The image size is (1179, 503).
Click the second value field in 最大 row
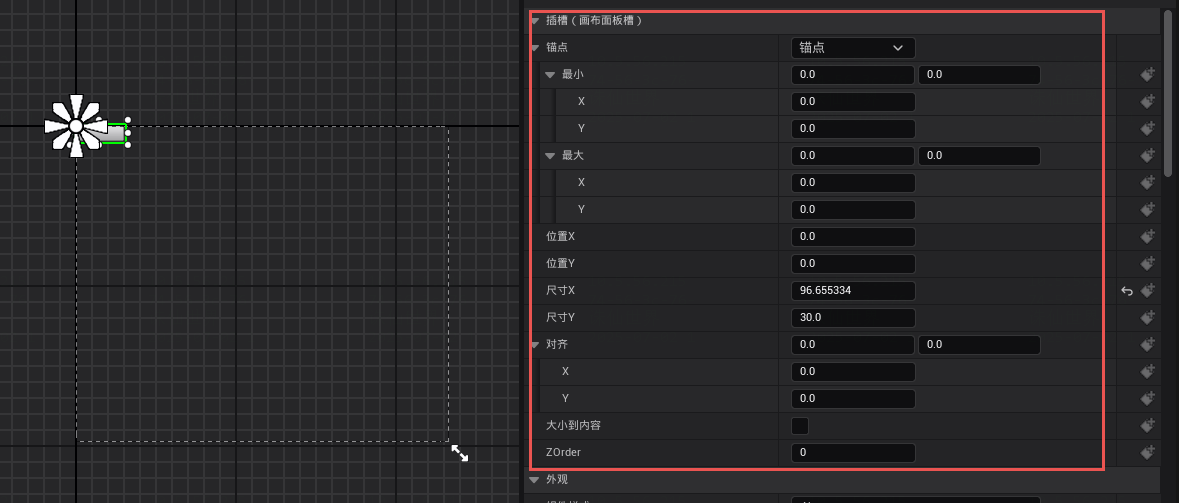click(x=979, y=156)
